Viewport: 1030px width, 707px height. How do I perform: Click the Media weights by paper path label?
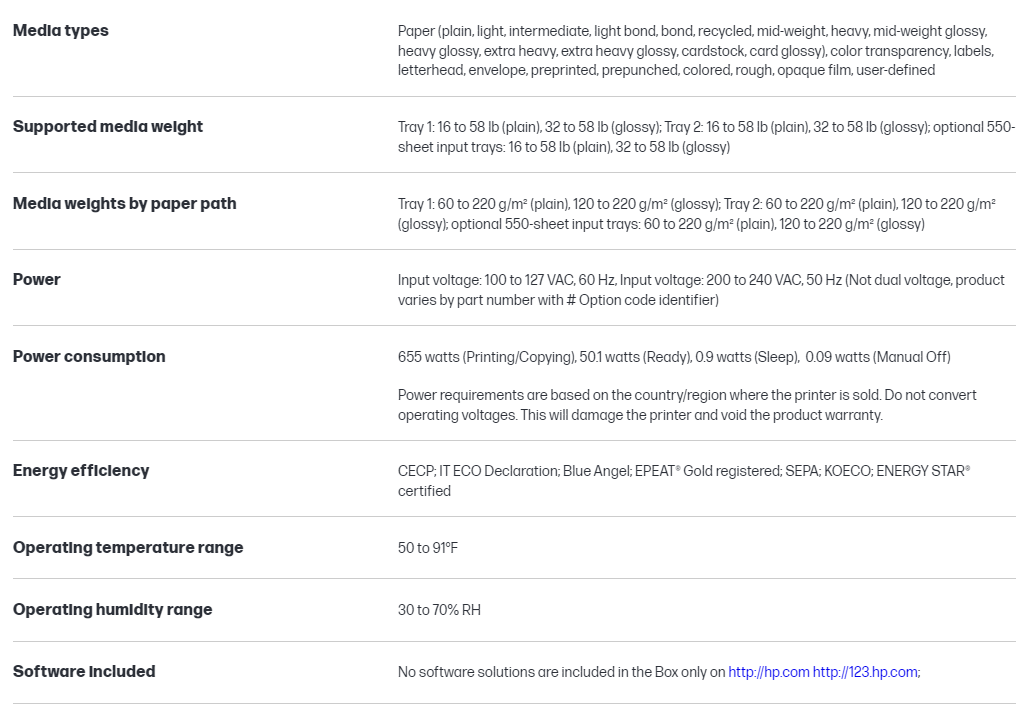pos(125,203)
